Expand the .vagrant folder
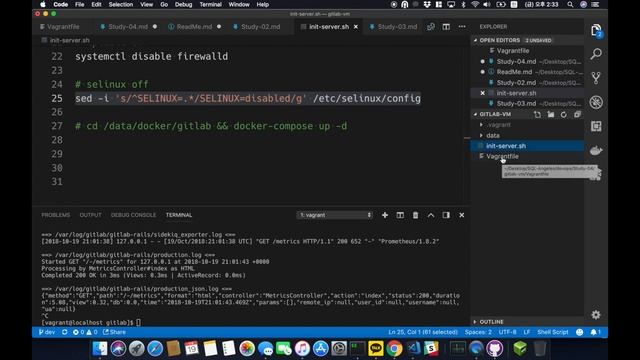The width and height of the screenshot is (640, 360). 498,125
